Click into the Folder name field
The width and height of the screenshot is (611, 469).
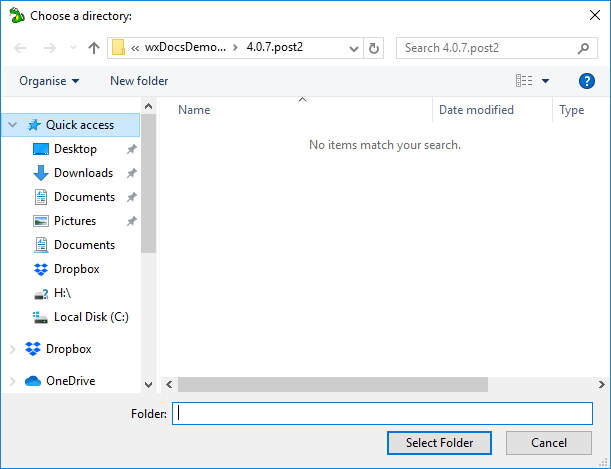coord(382,413)
